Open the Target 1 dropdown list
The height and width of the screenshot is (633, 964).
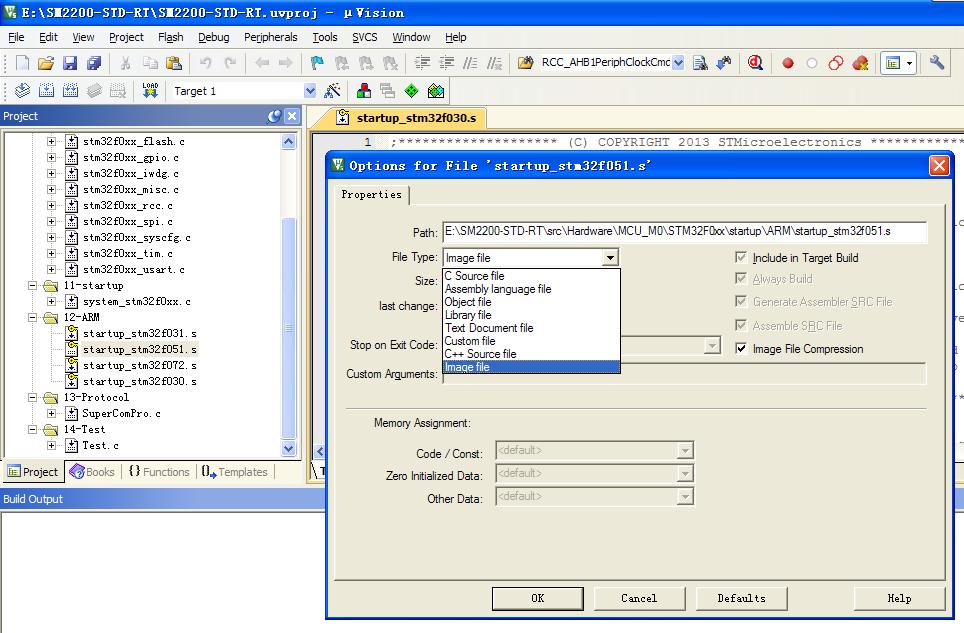click(x=310, y=91)
